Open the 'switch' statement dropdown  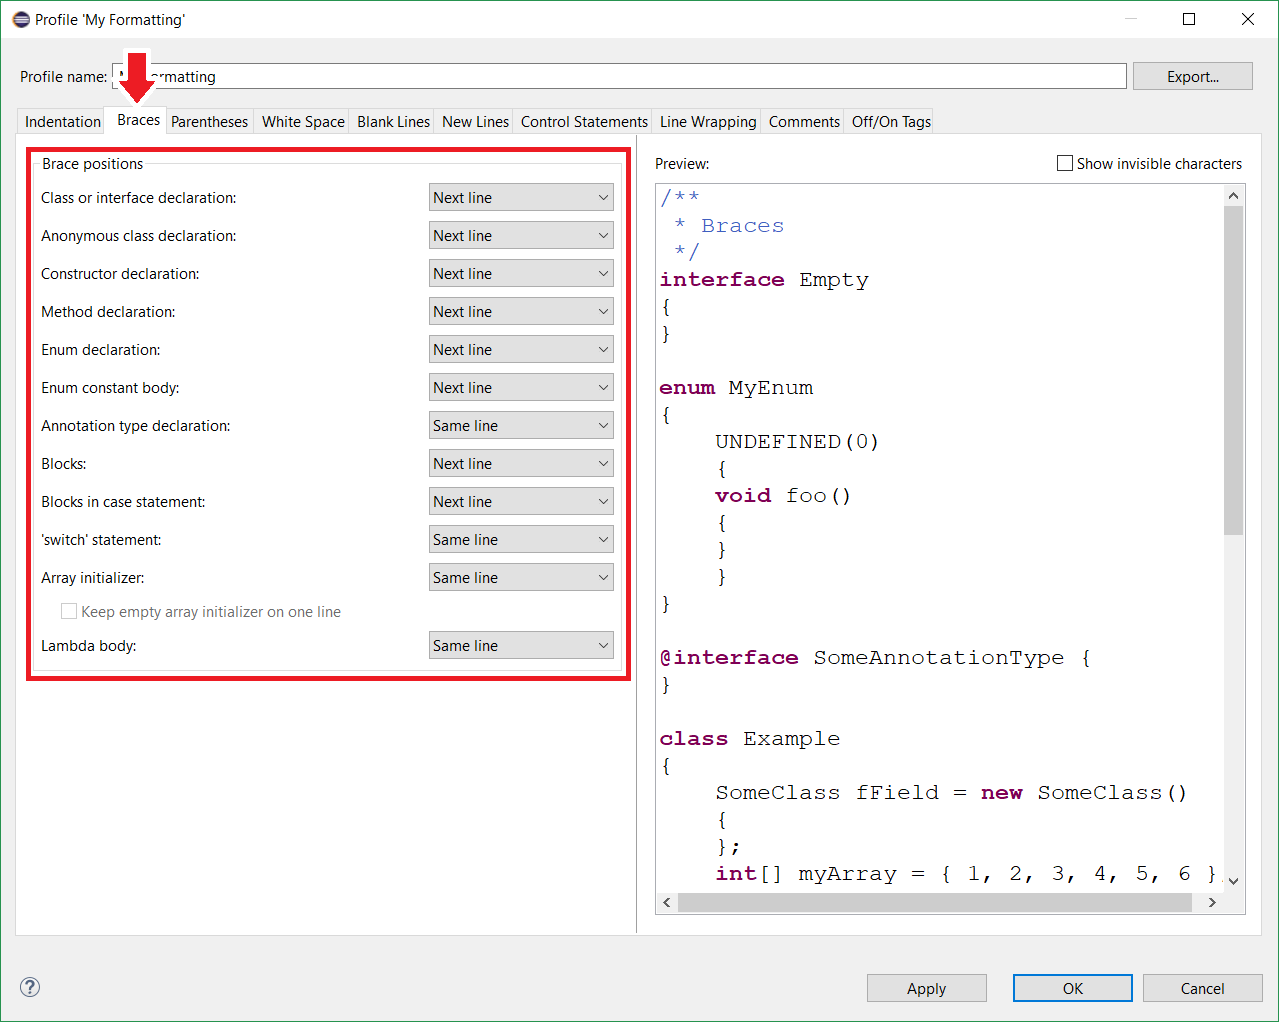521,539
